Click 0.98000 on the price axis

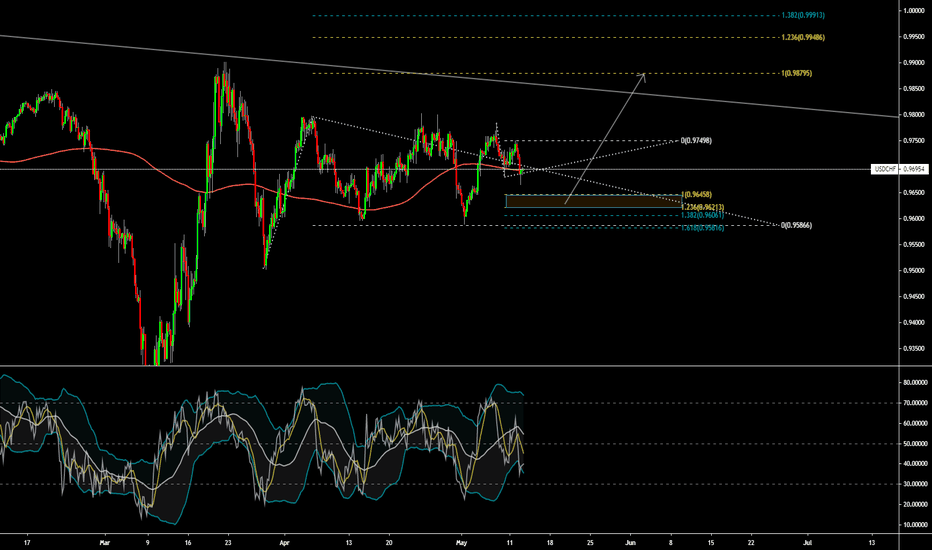click(x=913, y=115)
